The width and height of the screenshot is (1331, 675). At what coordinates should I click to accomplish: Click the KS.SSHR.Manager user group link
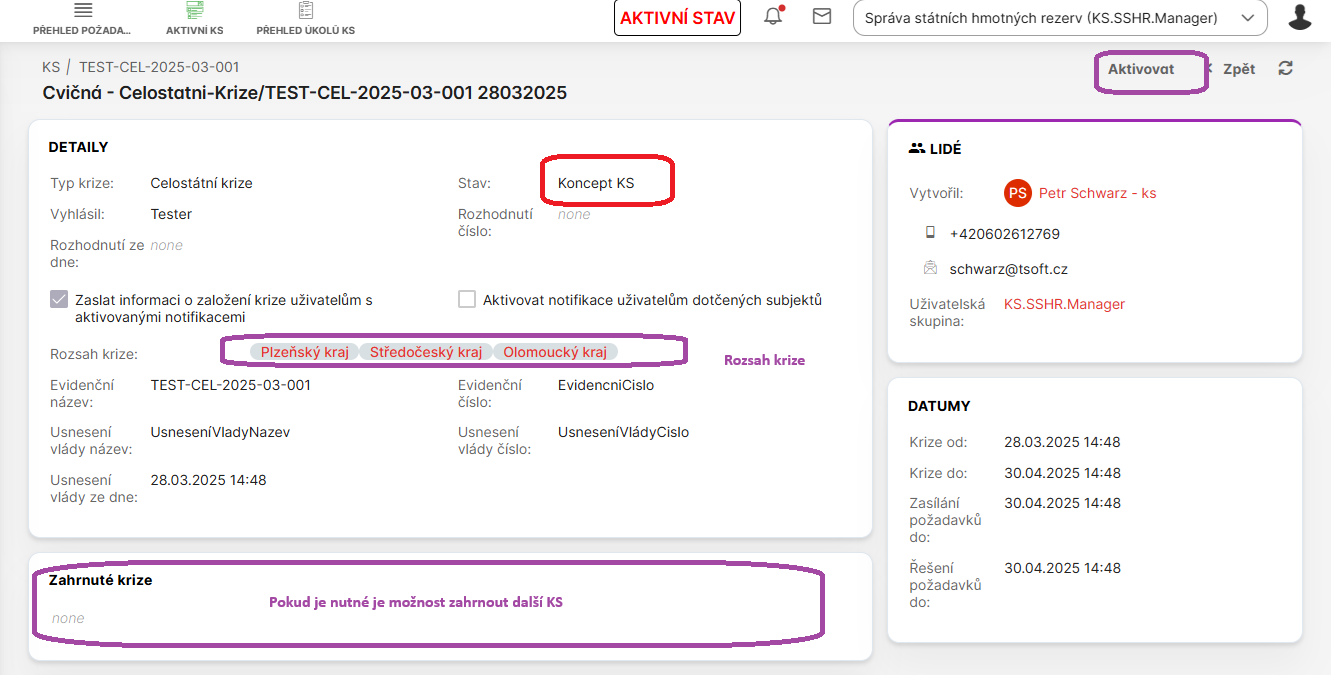(x=1064, y=304)
